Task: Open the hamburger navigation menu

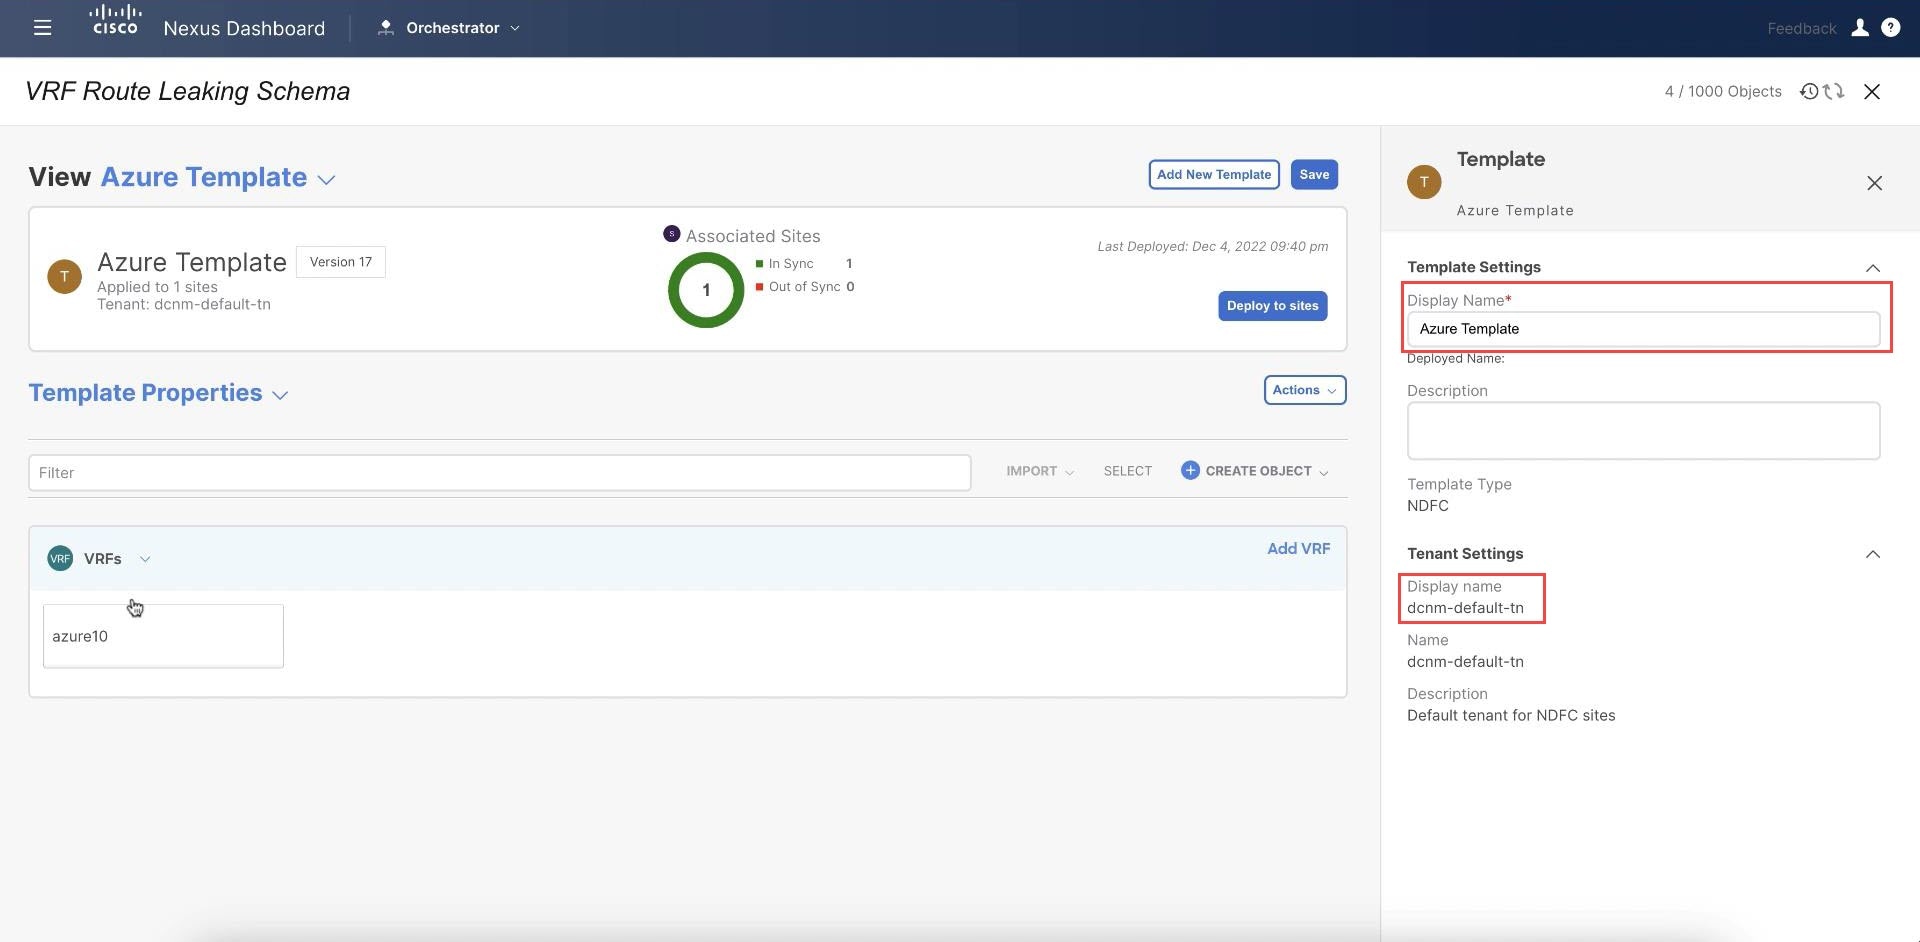Action: (42, 28)
